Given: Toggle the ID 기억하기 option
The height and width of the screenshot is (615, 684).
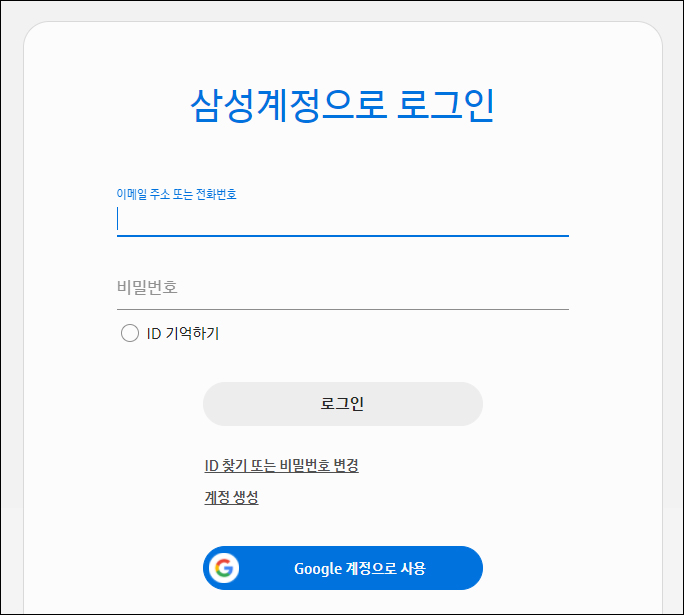Looking at the screenshot, I should (x=130, y=333).
